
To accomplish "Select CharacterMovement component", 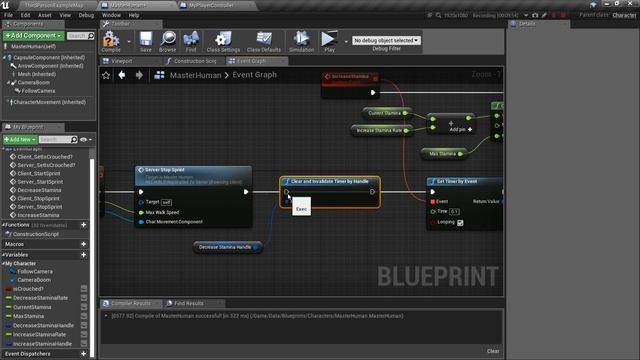I will pyautogui.click(x=49, y=102).
